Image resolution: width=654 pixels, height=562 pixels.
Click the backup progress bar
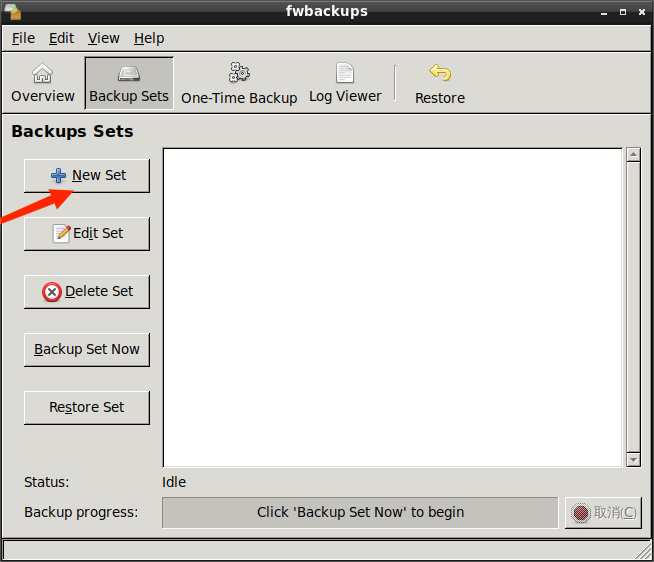click(360, 512)
